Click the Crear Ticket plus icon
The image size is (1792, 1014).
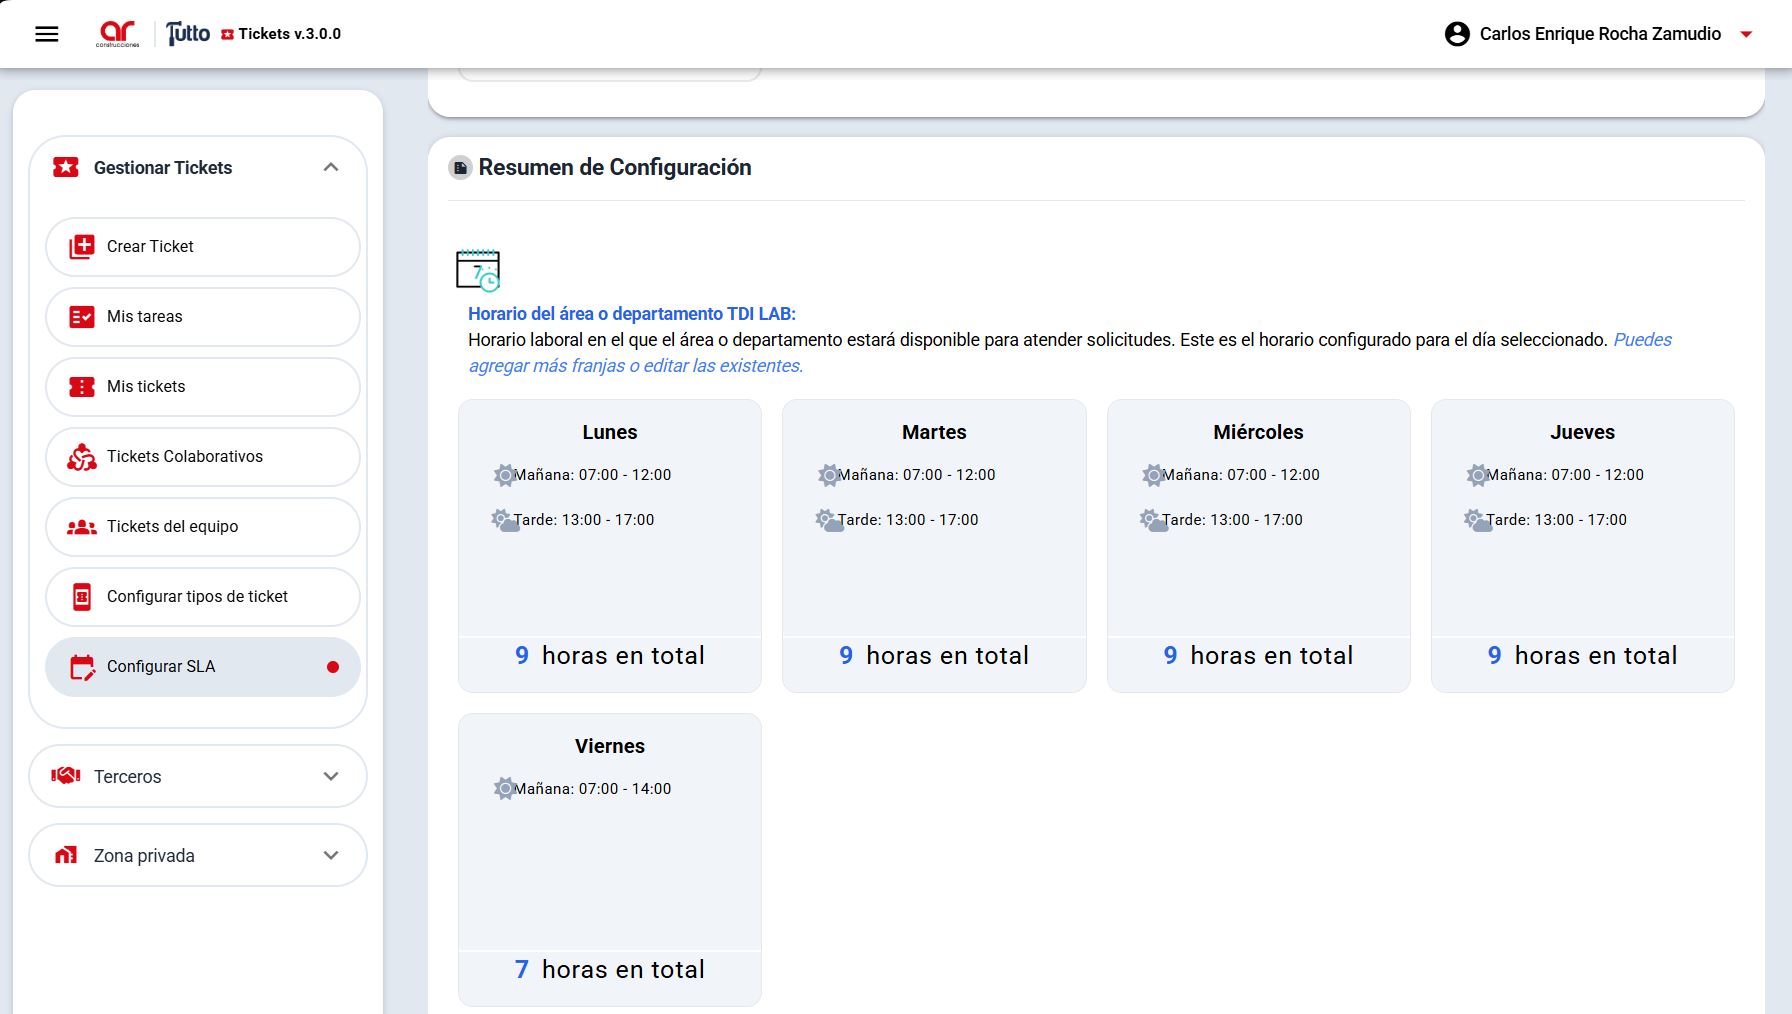(x=81, y=246)
